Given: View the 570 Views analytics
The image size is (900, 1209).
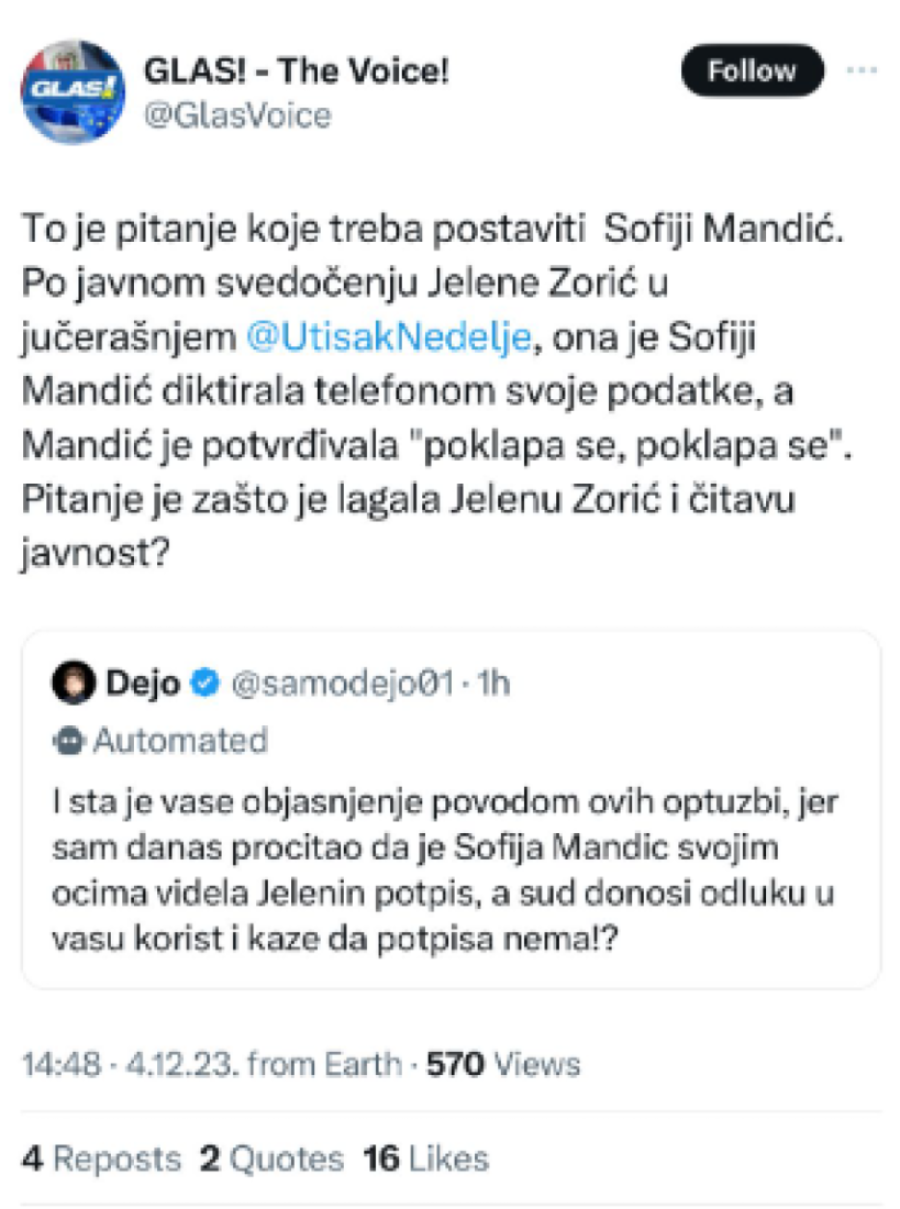Looking at the screenshot, I should click(x=503, y=1064).
